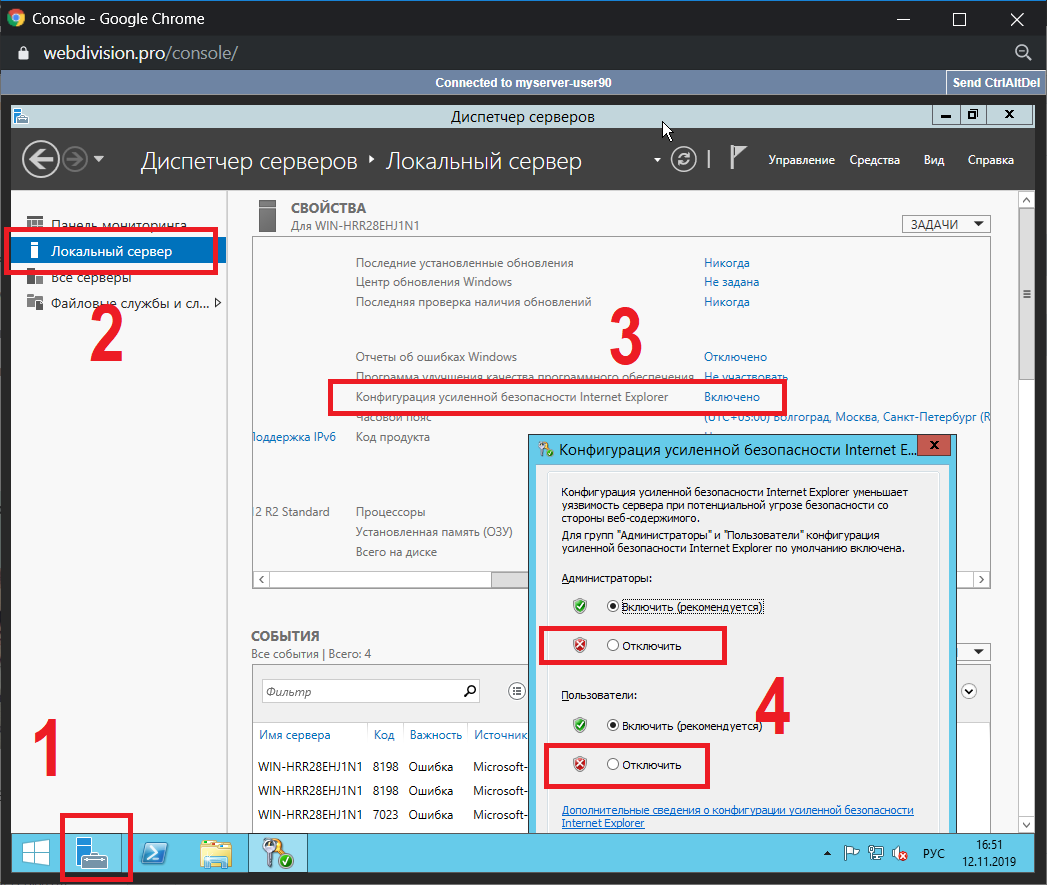The height and width of the screenshot is (885, 1047).
Task: Open the Средства menu
Action: (874, 160)
